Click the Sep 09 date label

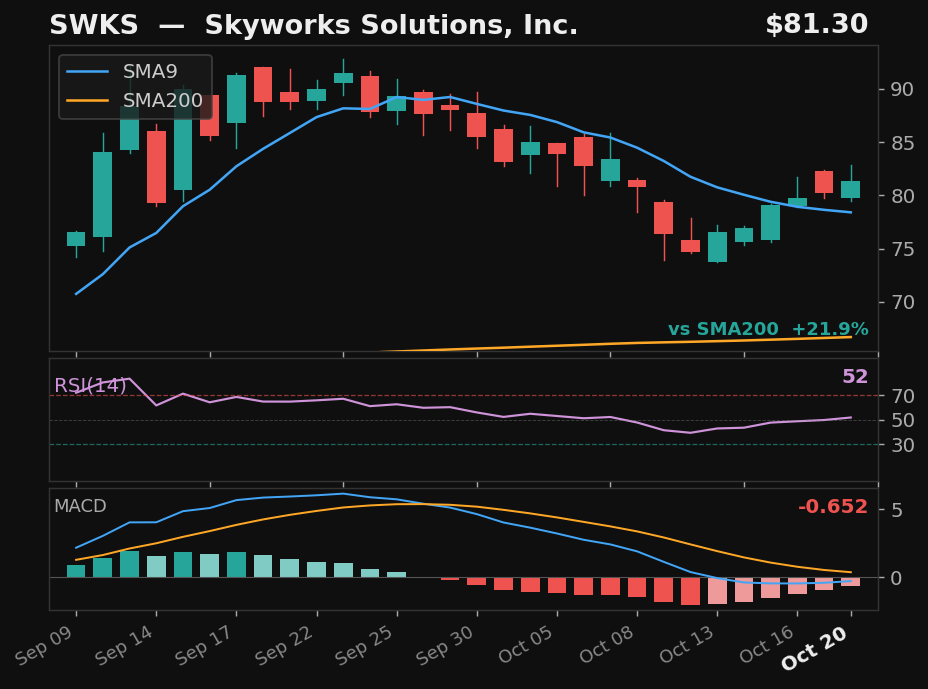point(44,646)
